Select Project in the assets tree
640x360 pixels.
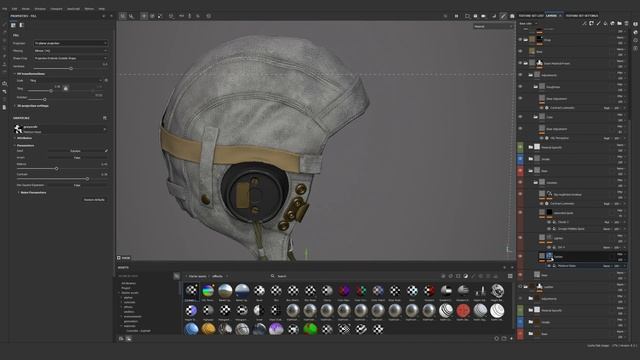coord(126,288)
